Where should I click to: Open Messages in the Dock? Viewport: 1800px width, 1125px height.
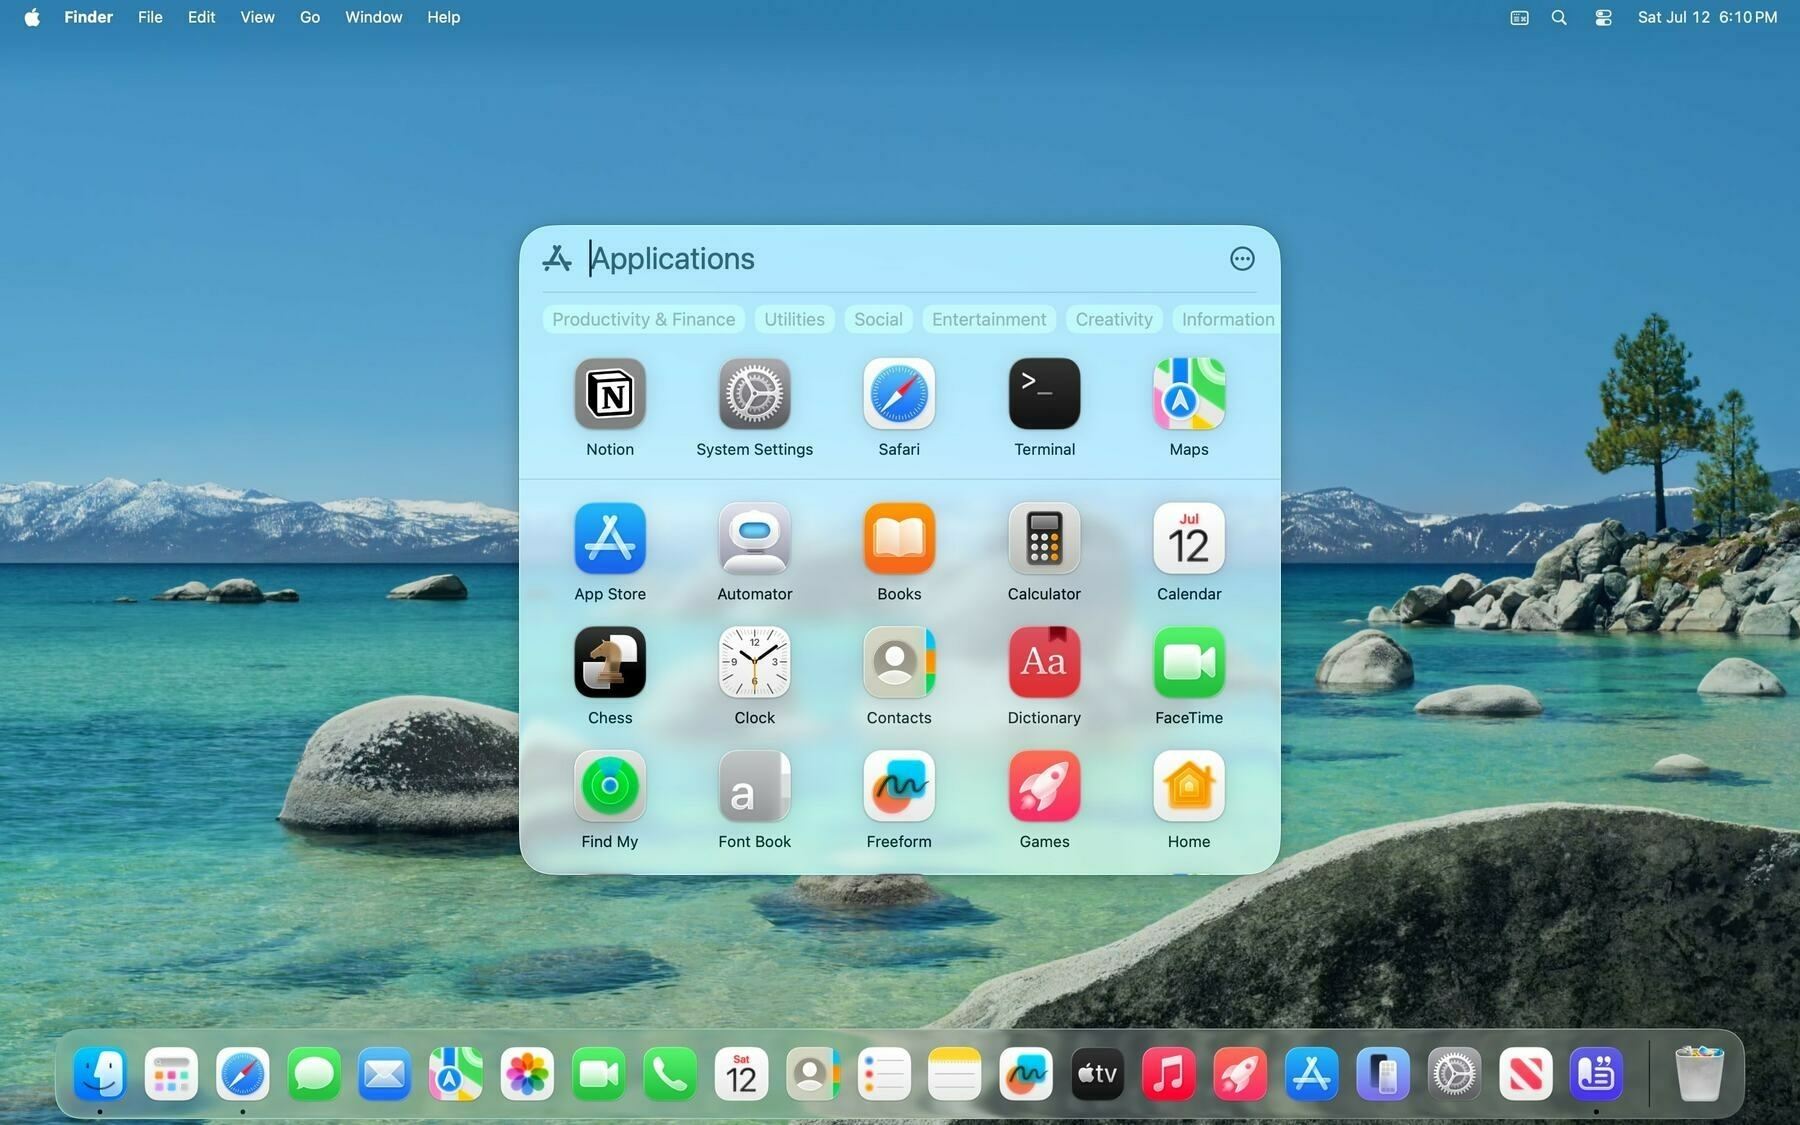click(x=314, y=1074)
